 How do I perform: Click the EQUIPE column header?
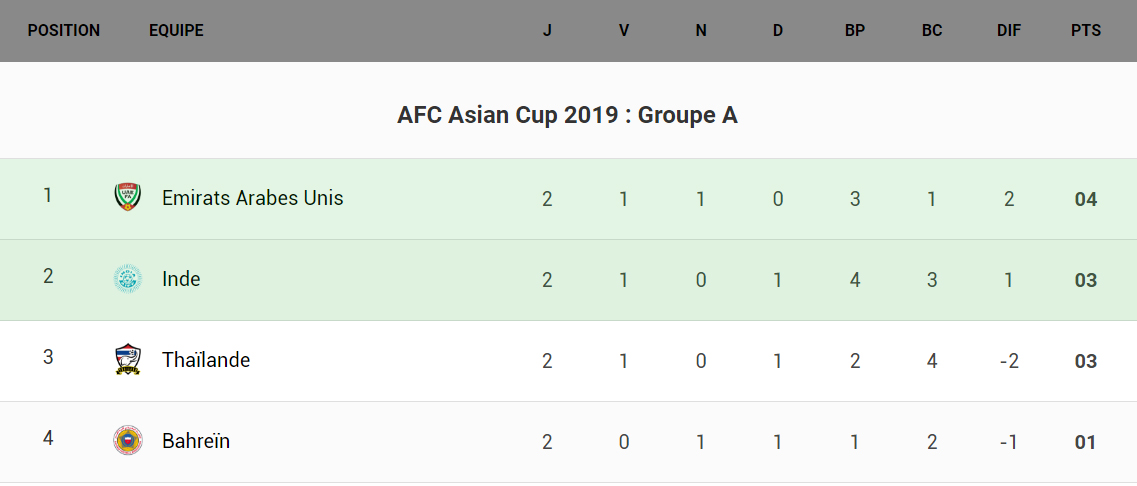point(176,31)
